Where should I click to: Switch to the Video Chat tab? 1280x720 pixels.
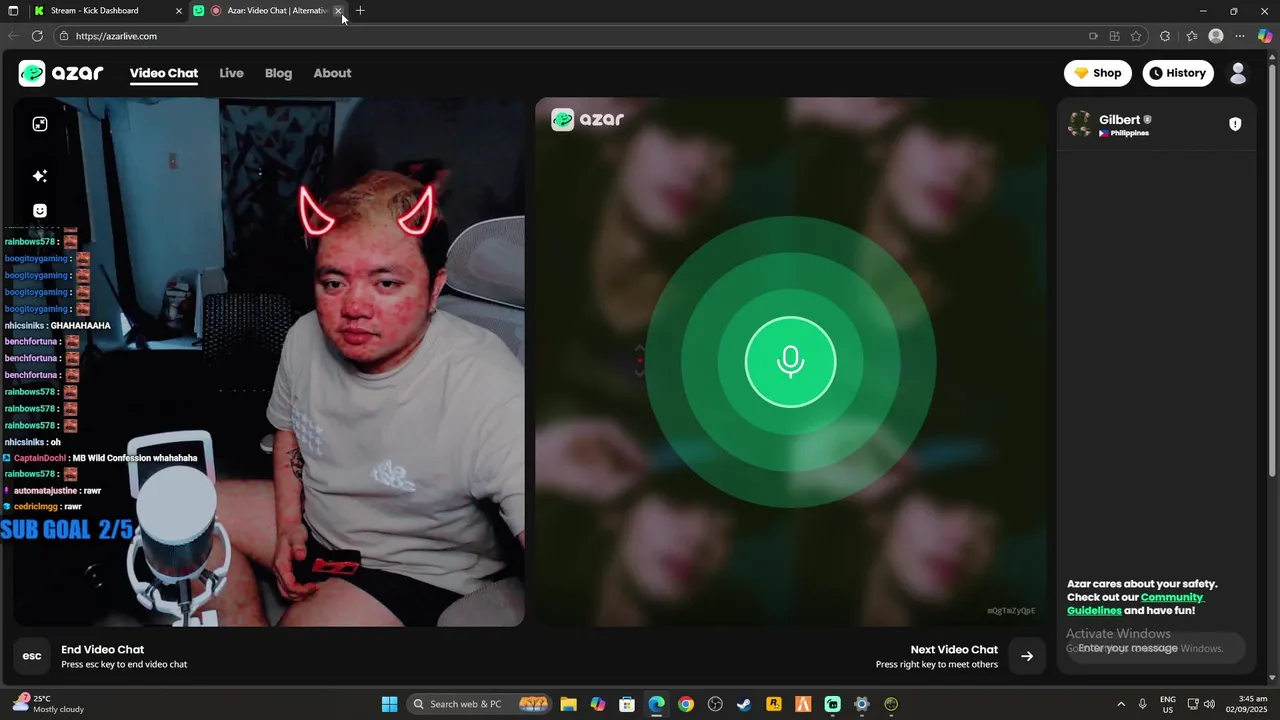point(164,73)
